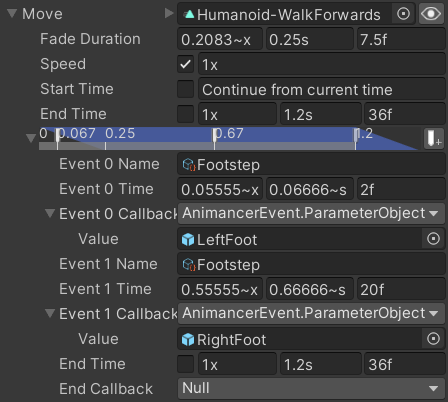Click the LeftFoot cube object icon
This screenshot has width=448, height=402.
tap(188, 240)
